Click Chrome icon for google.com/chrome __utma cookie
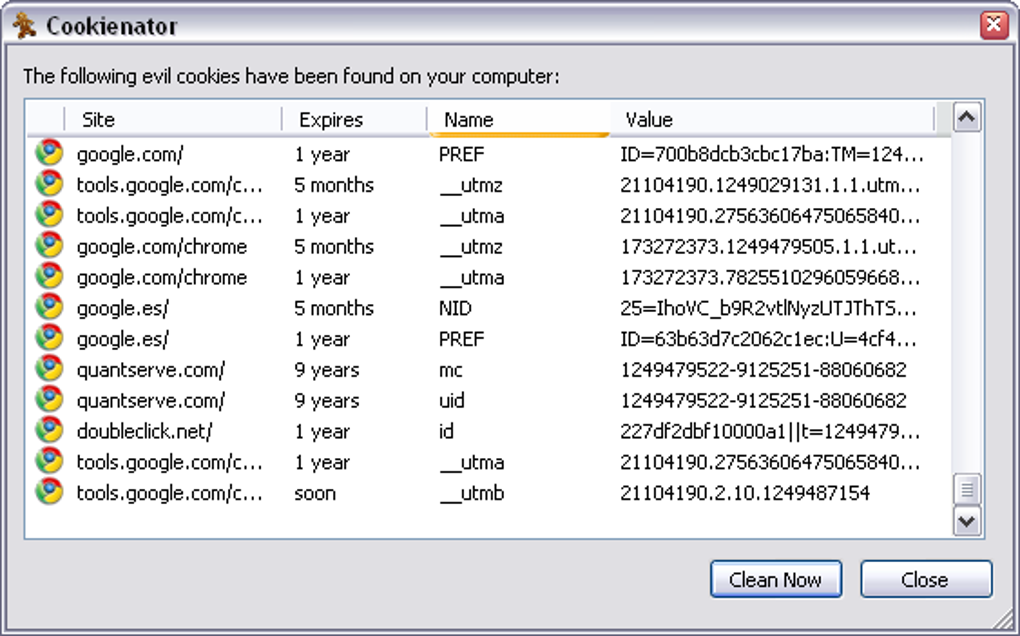Viewport: 1020px width, 636px height. click(49, 276)
